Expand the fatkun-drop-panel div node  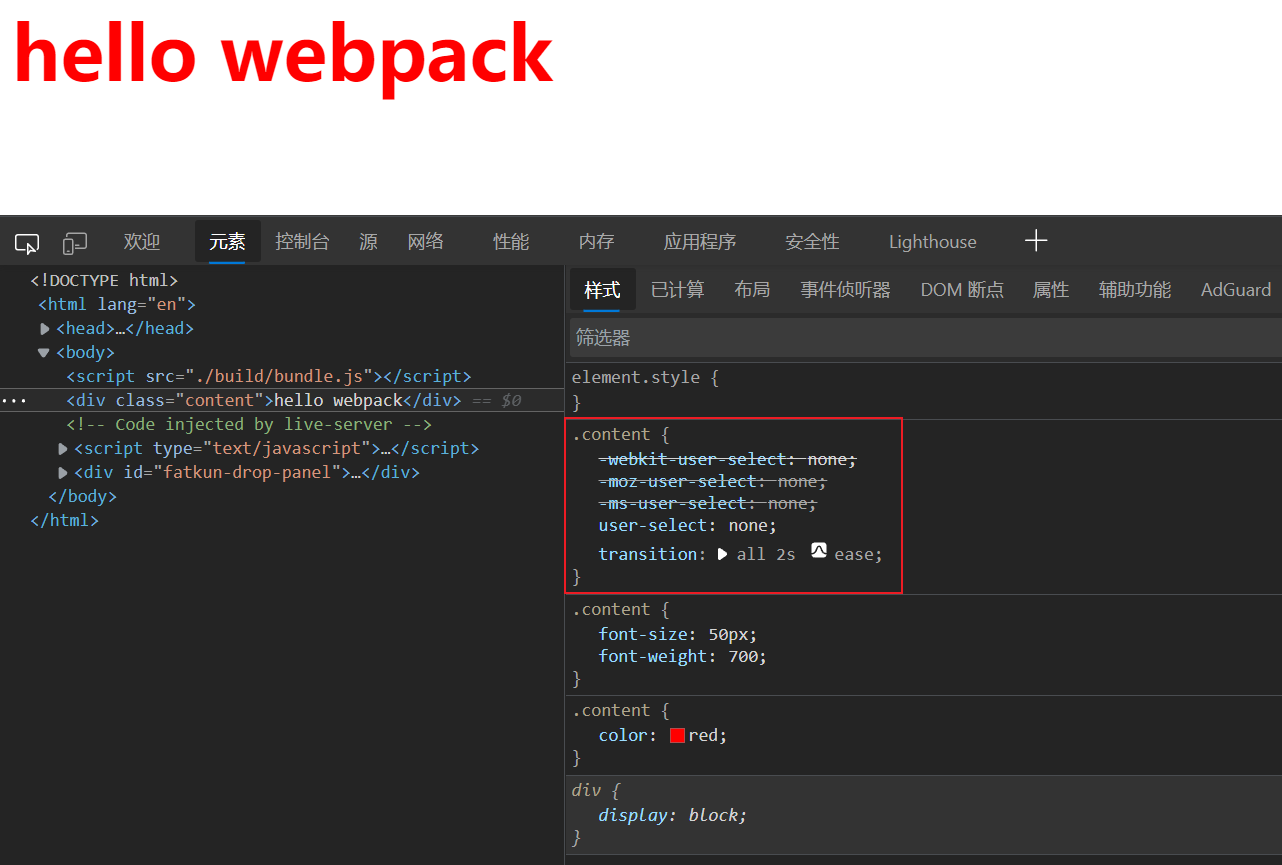[x=63, y=473]
